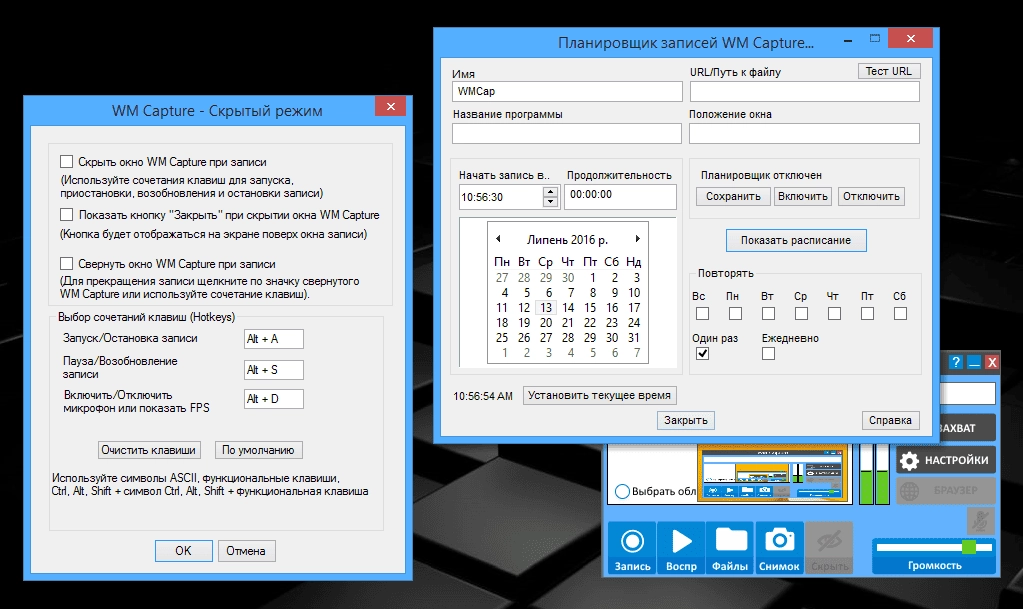Click the Alt + S hotkey field

pyautogui.click(x=274, y=370)
